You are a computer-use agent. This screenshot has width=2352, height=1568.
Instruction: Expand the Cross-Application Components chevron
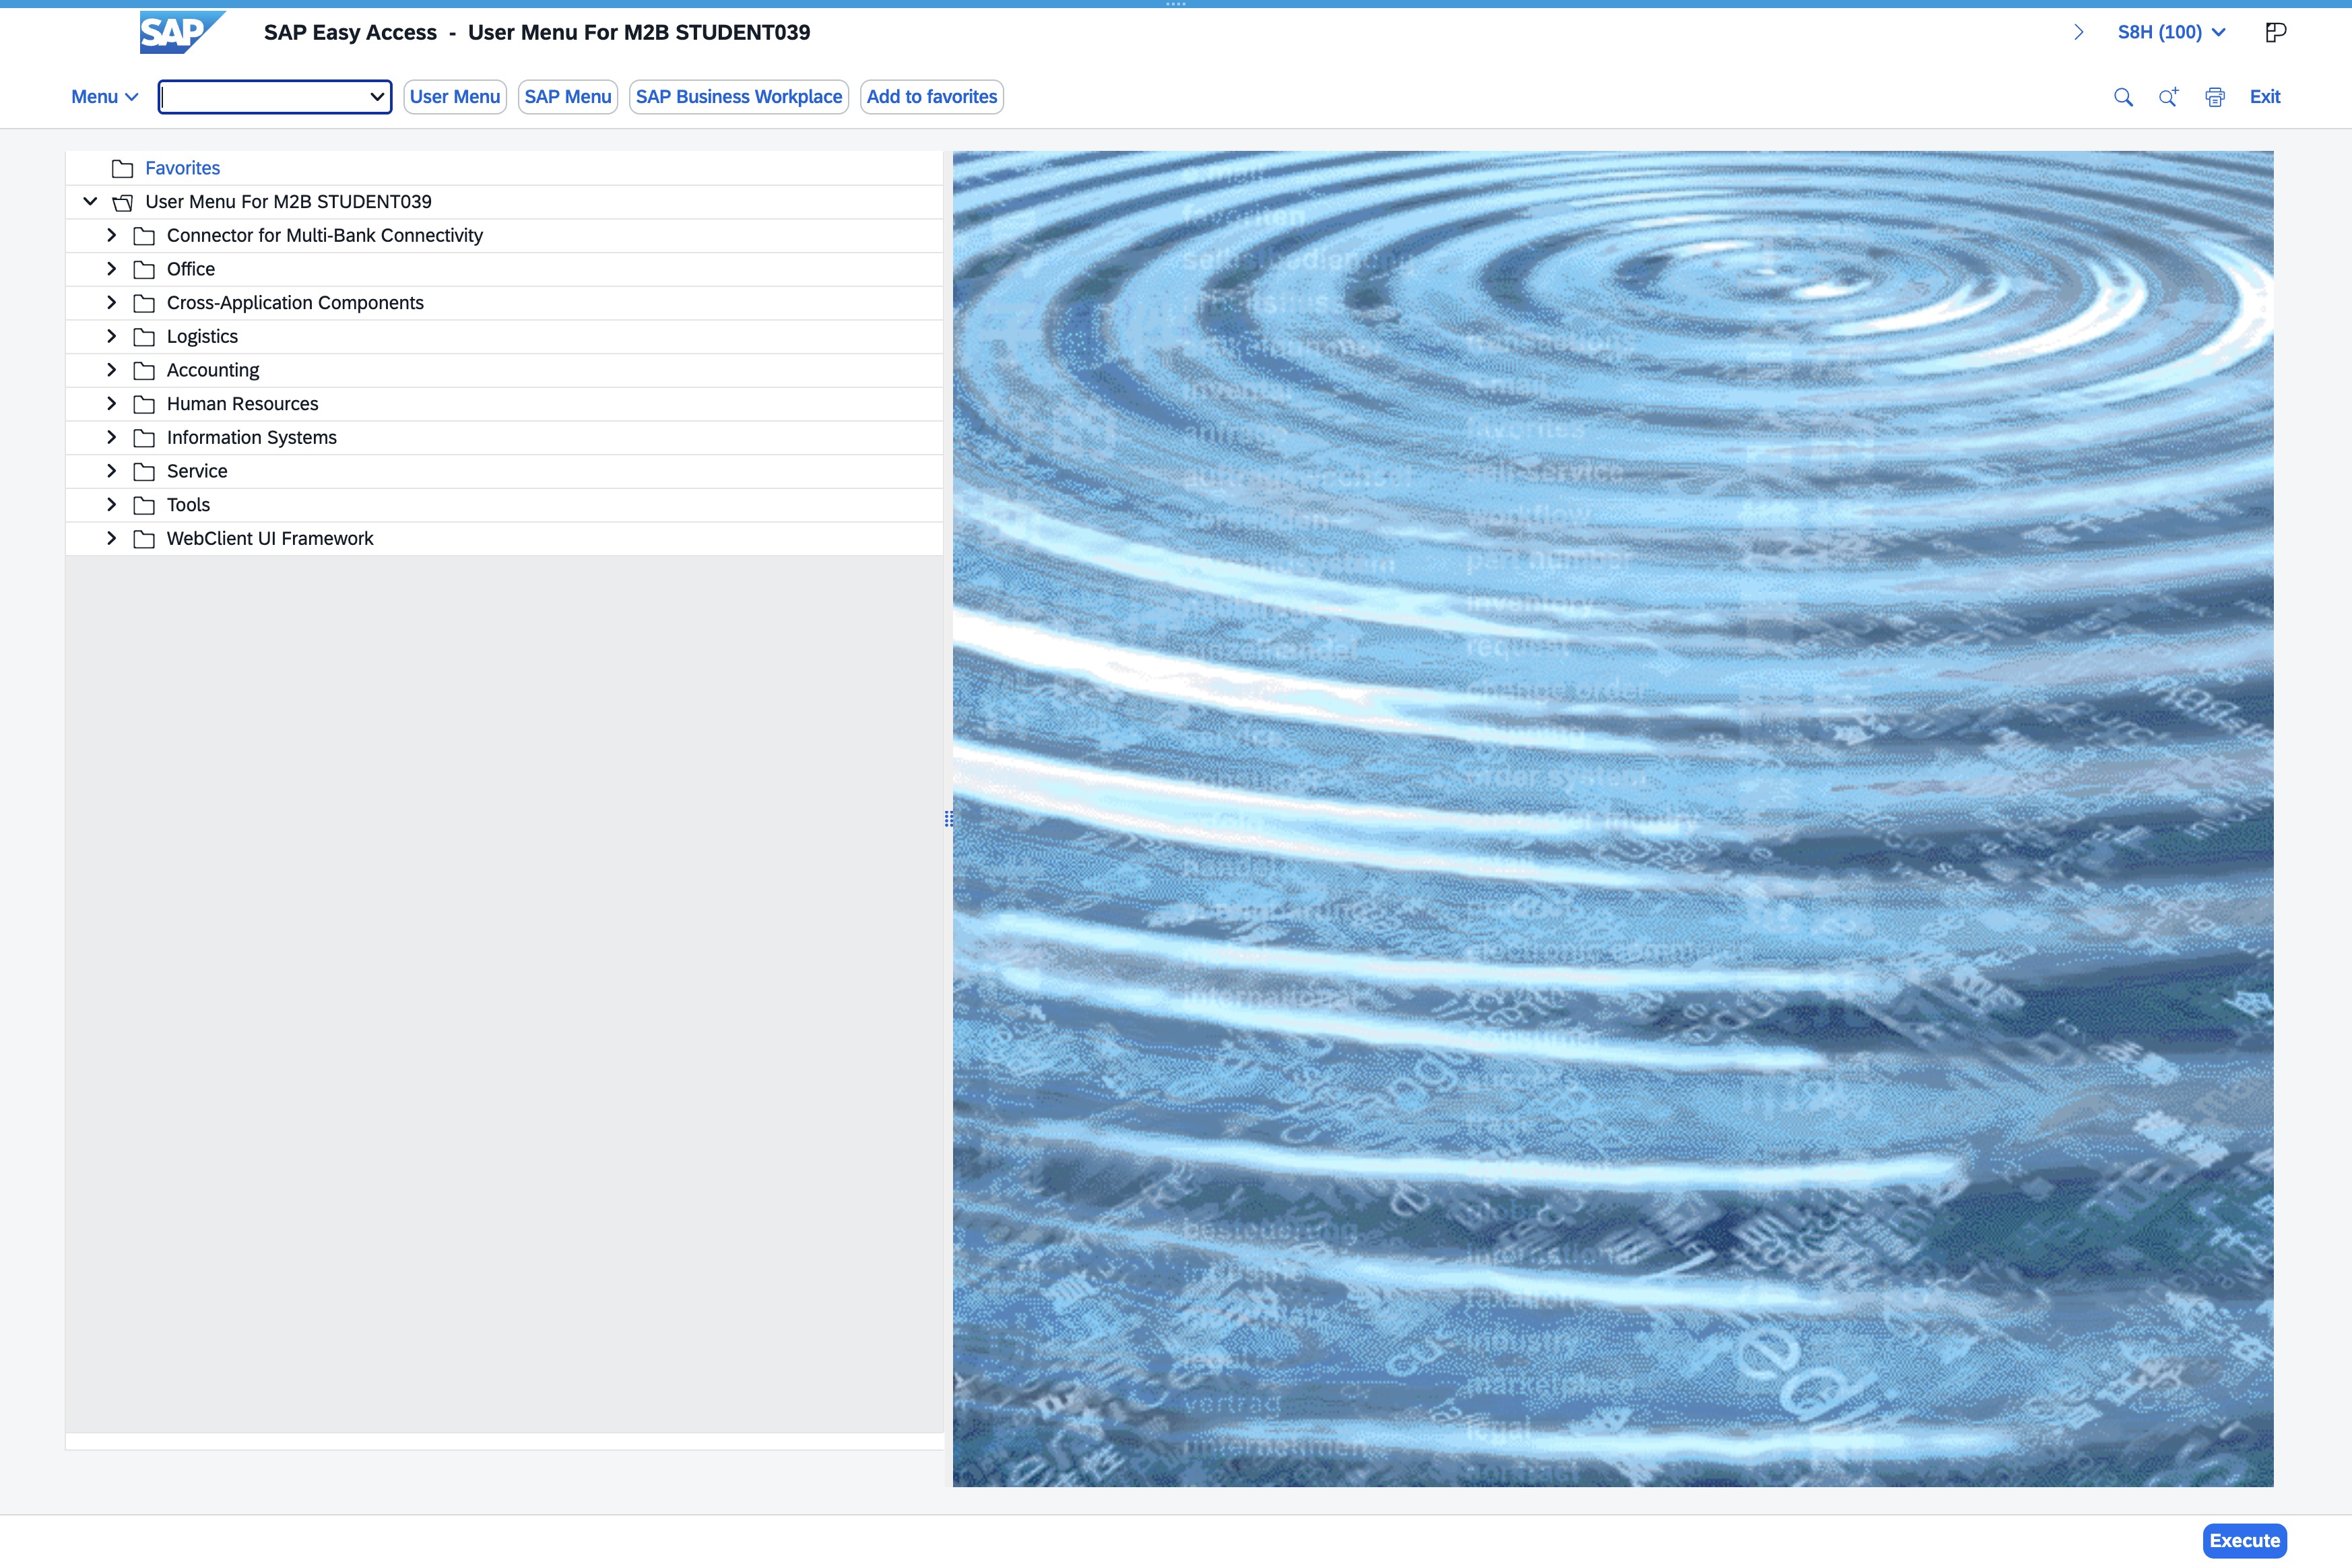(112, 303)
